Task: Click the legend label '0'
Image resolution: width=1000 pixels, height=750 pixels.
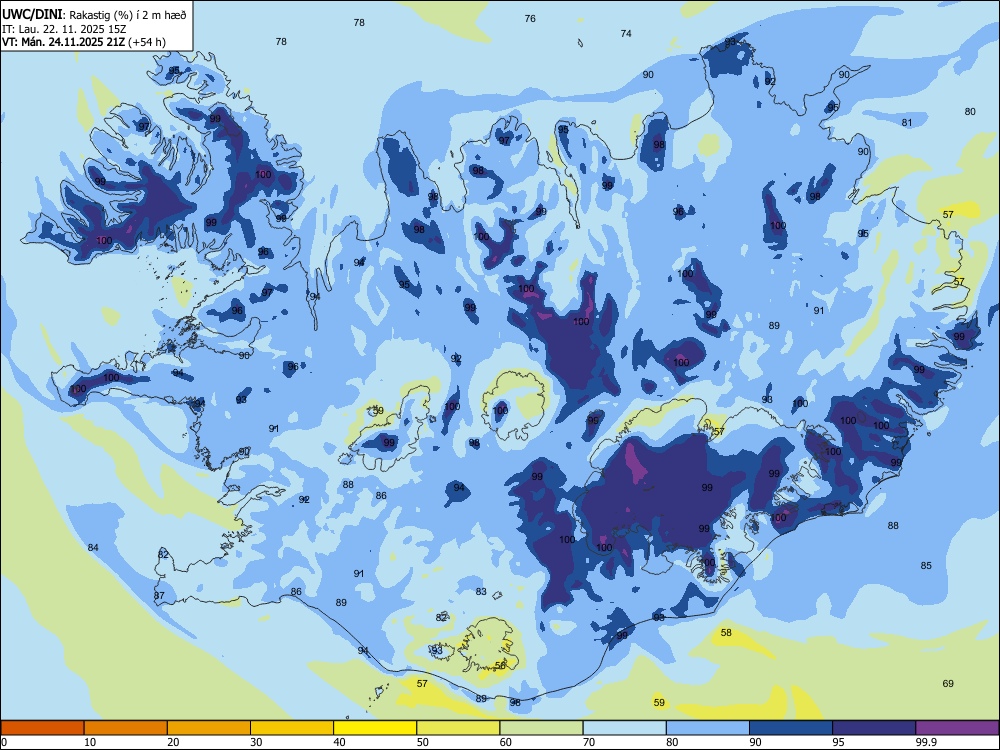Action: pos(4,742)
